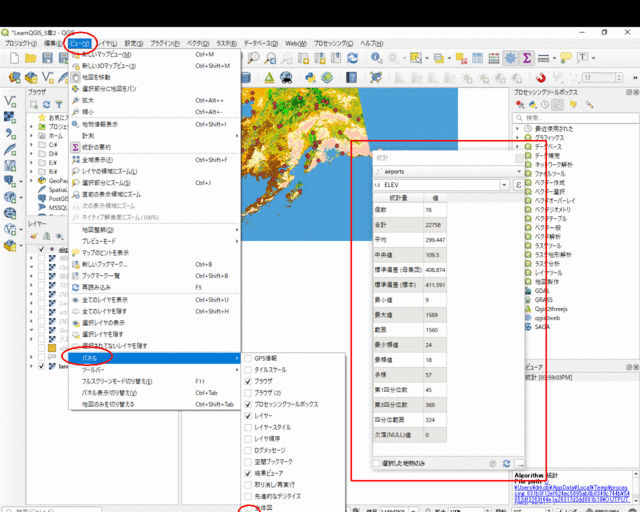Click the Browser panel filter funnel icon
Screen dimensions: 640x512
(59, 105)
